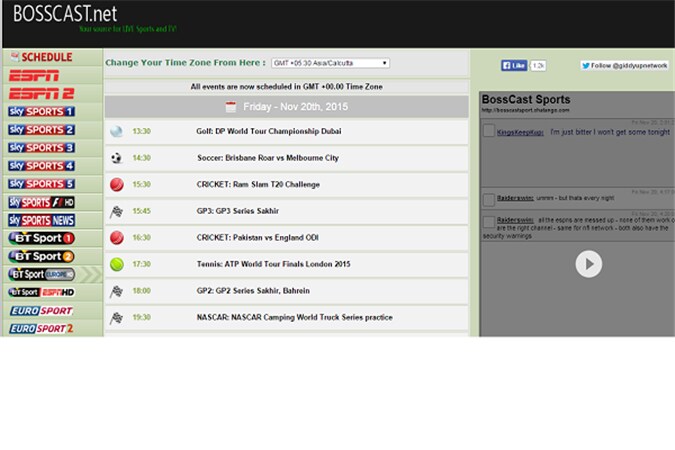Click the tennis ball icon at 17:30
The image size is (675, 450).
pyautogui.click(x=117, y=264)
